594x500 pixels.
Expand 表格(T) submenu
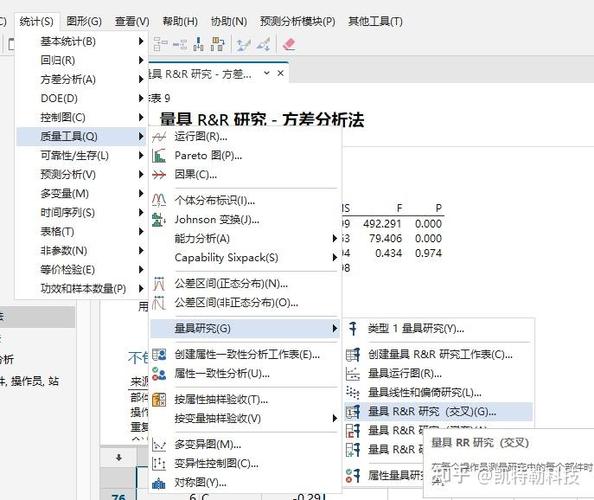click(81, 231)
